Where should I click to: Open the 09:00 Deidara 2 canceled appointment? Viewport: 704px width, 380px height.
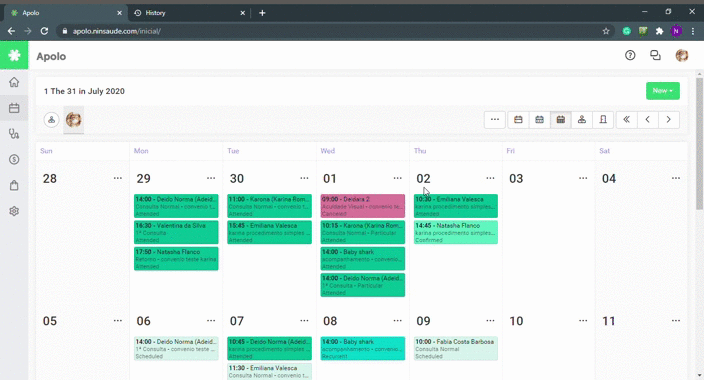click(x=363, y=206)
